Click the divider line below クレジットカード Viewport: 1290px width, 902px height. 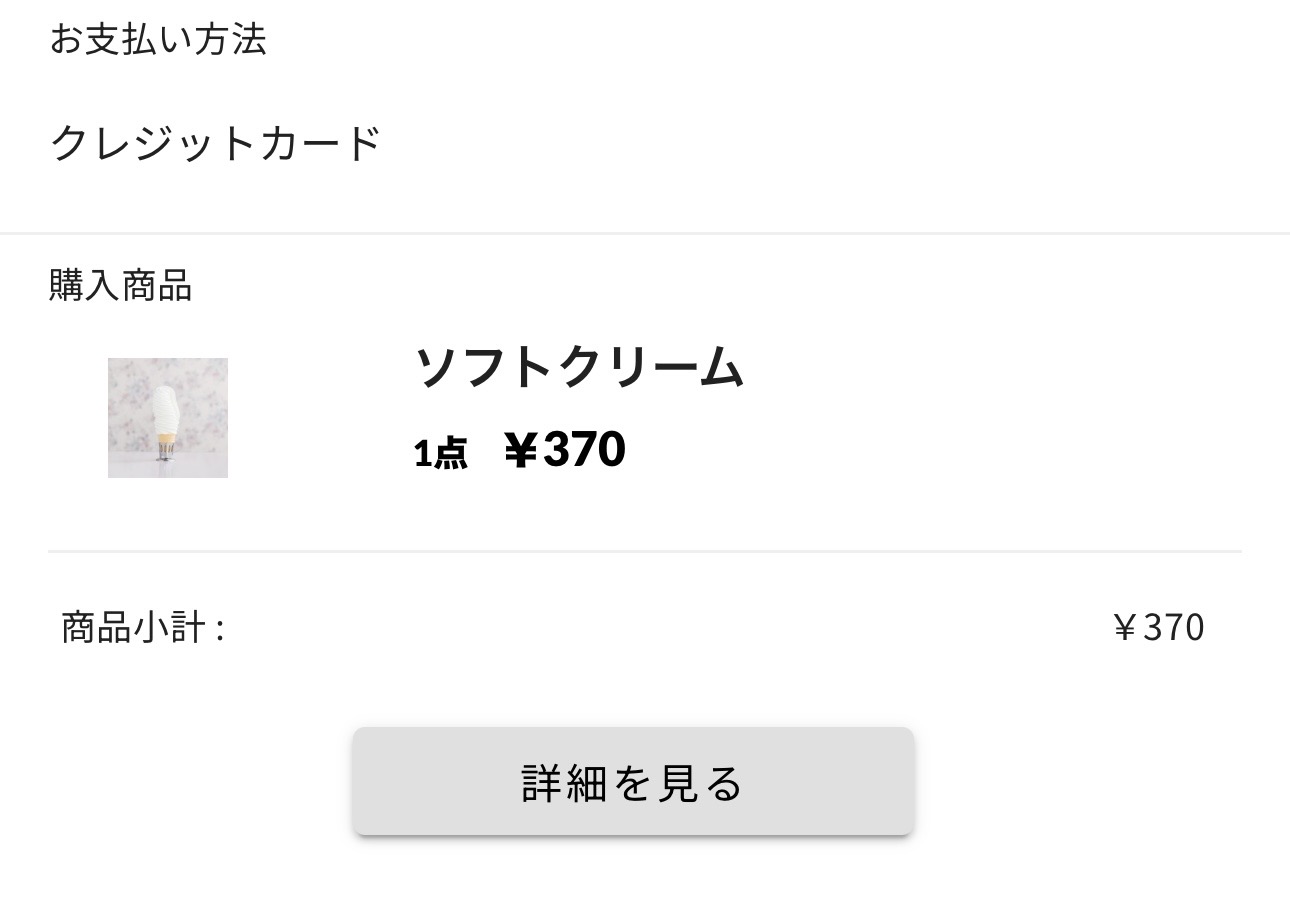point(645,233)
